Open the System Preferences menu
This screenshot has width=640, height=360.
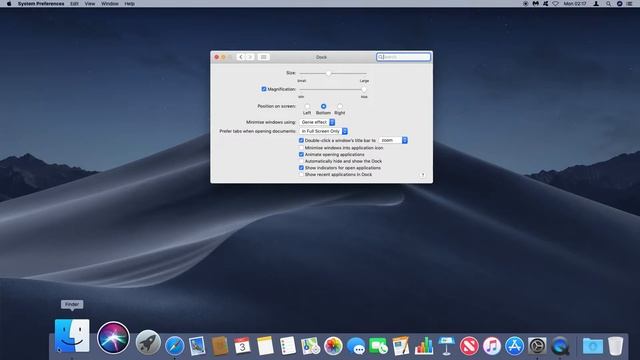(41, 4)
